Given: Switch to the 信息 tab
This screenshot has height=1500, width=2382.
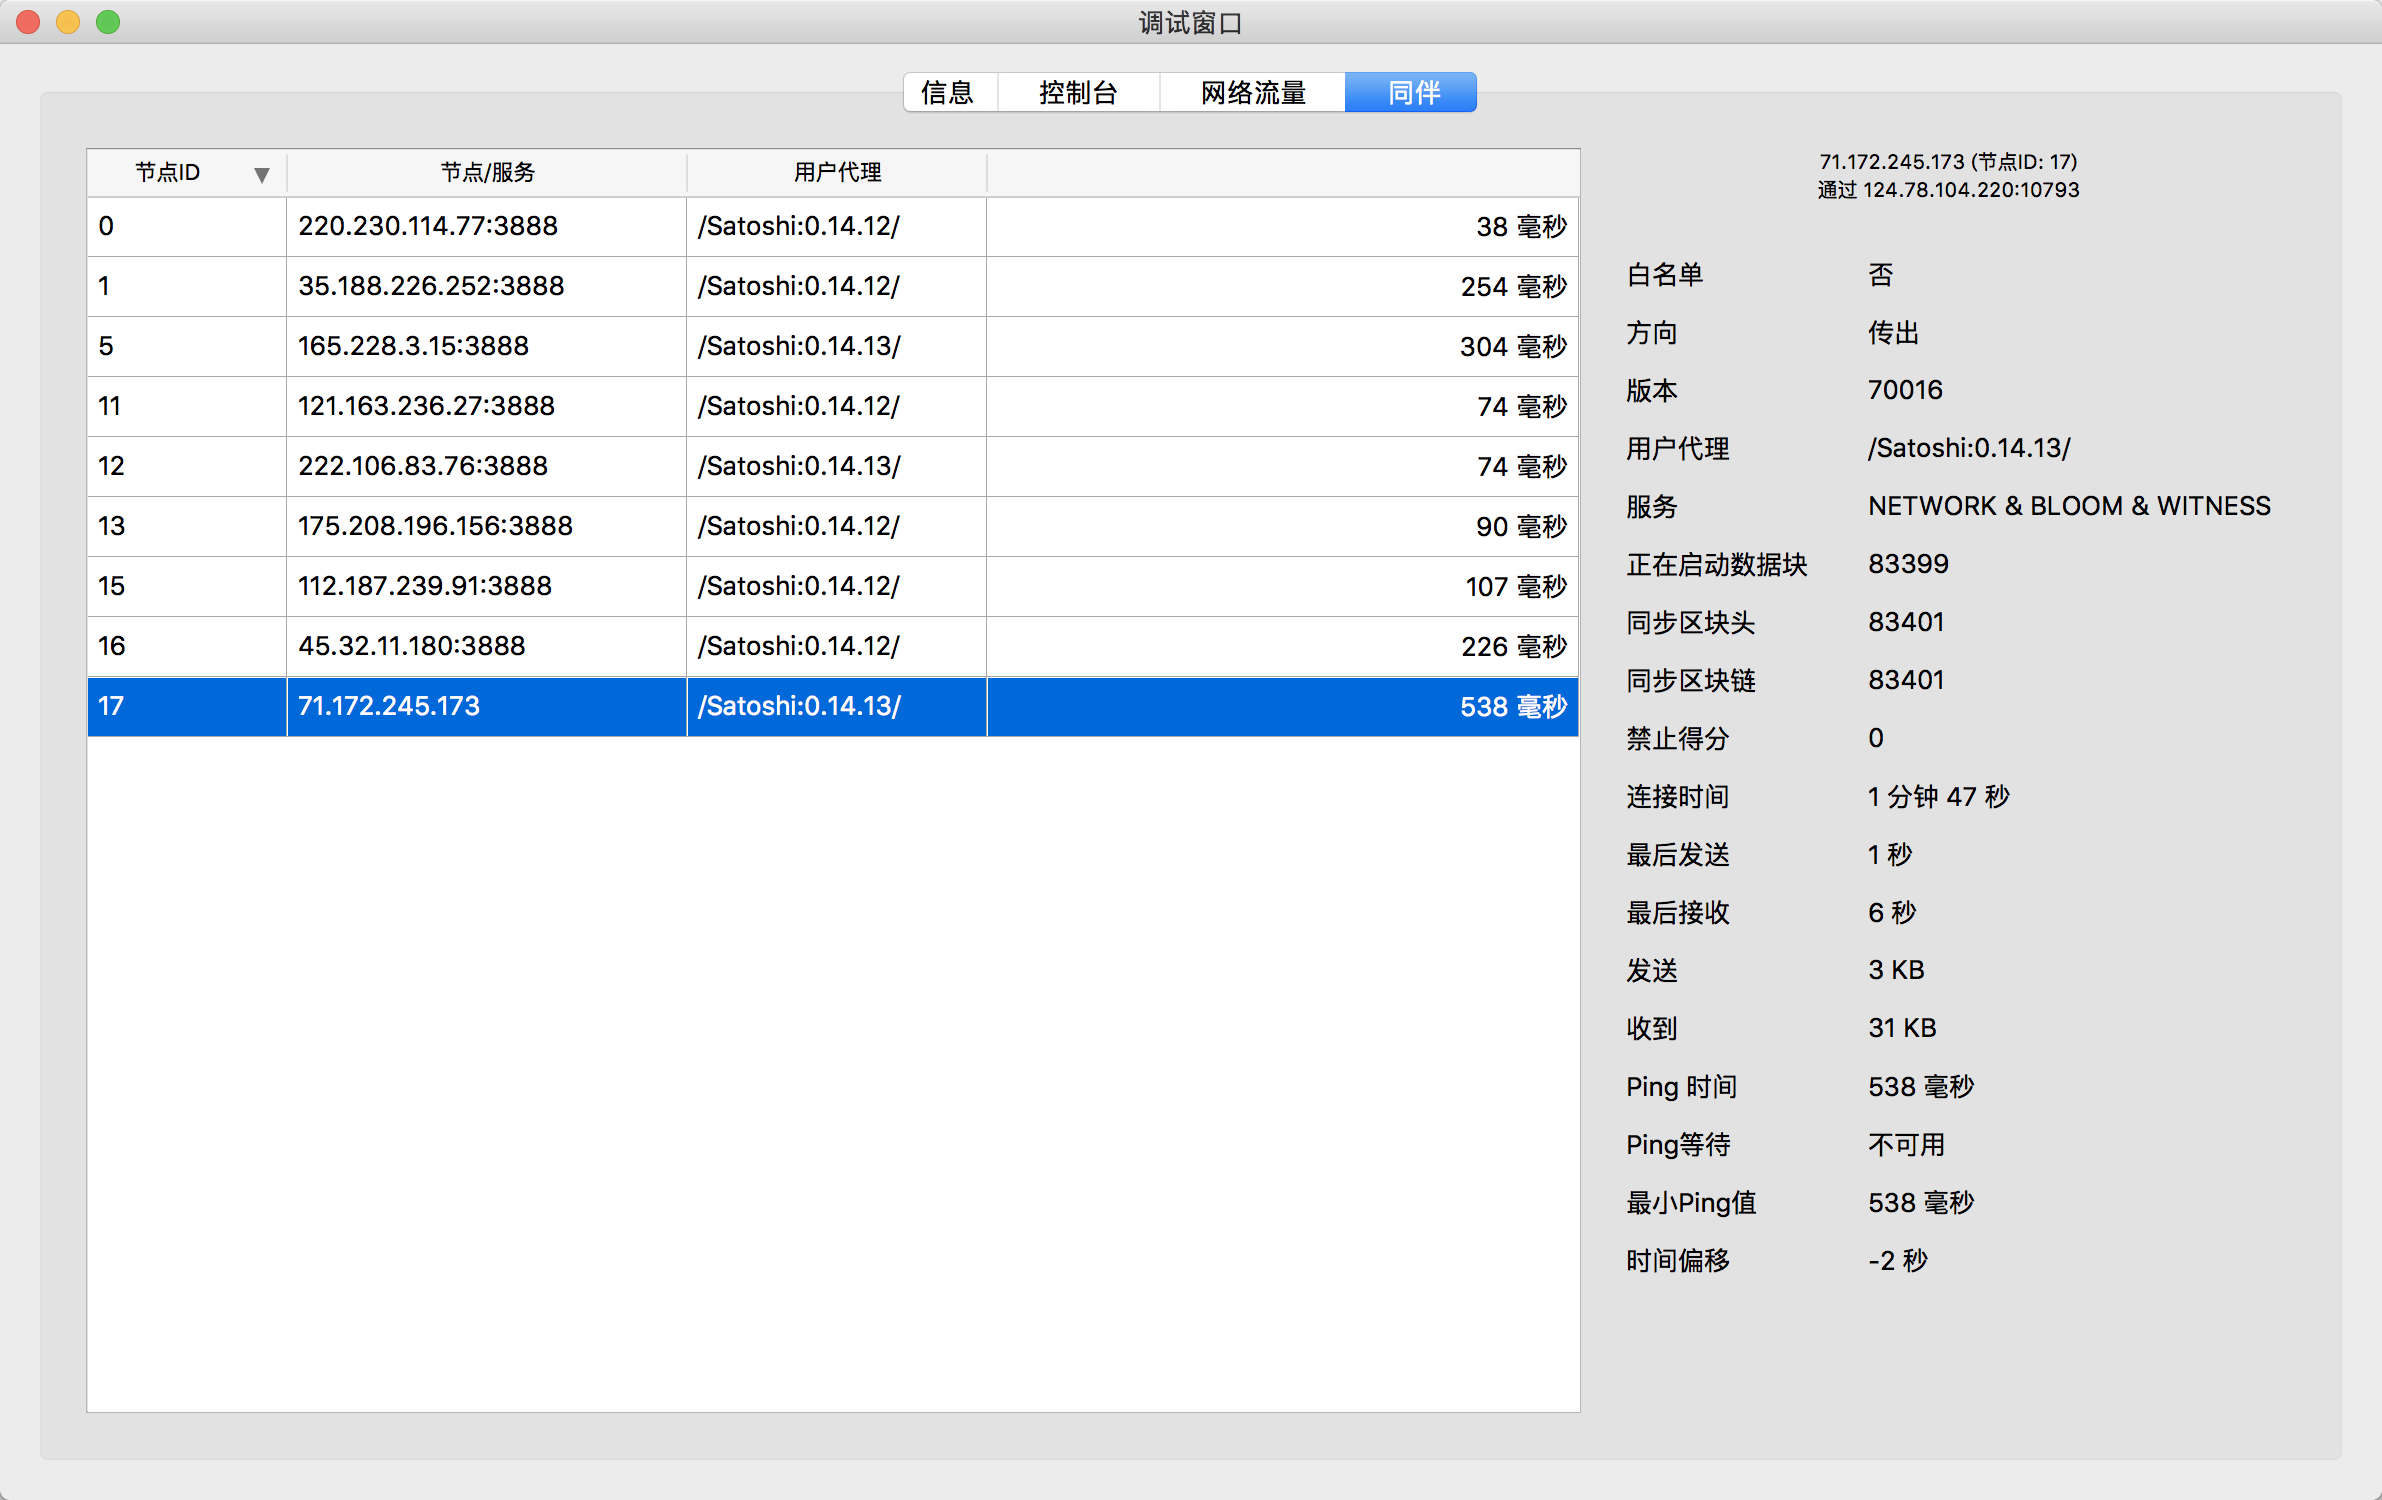Looking at the screenshot, I should point(948,93).
